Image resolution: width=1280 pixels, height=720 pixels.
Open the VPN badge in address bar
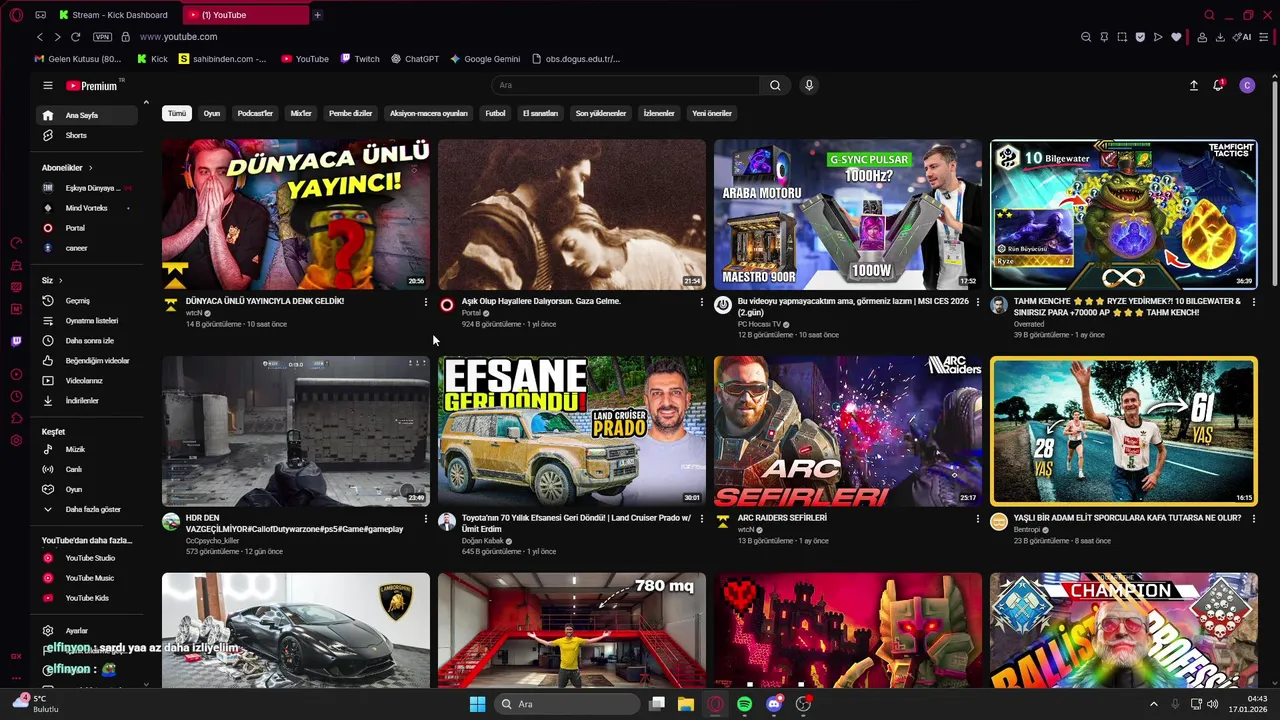pyautogui.click(x=102, y=37)
